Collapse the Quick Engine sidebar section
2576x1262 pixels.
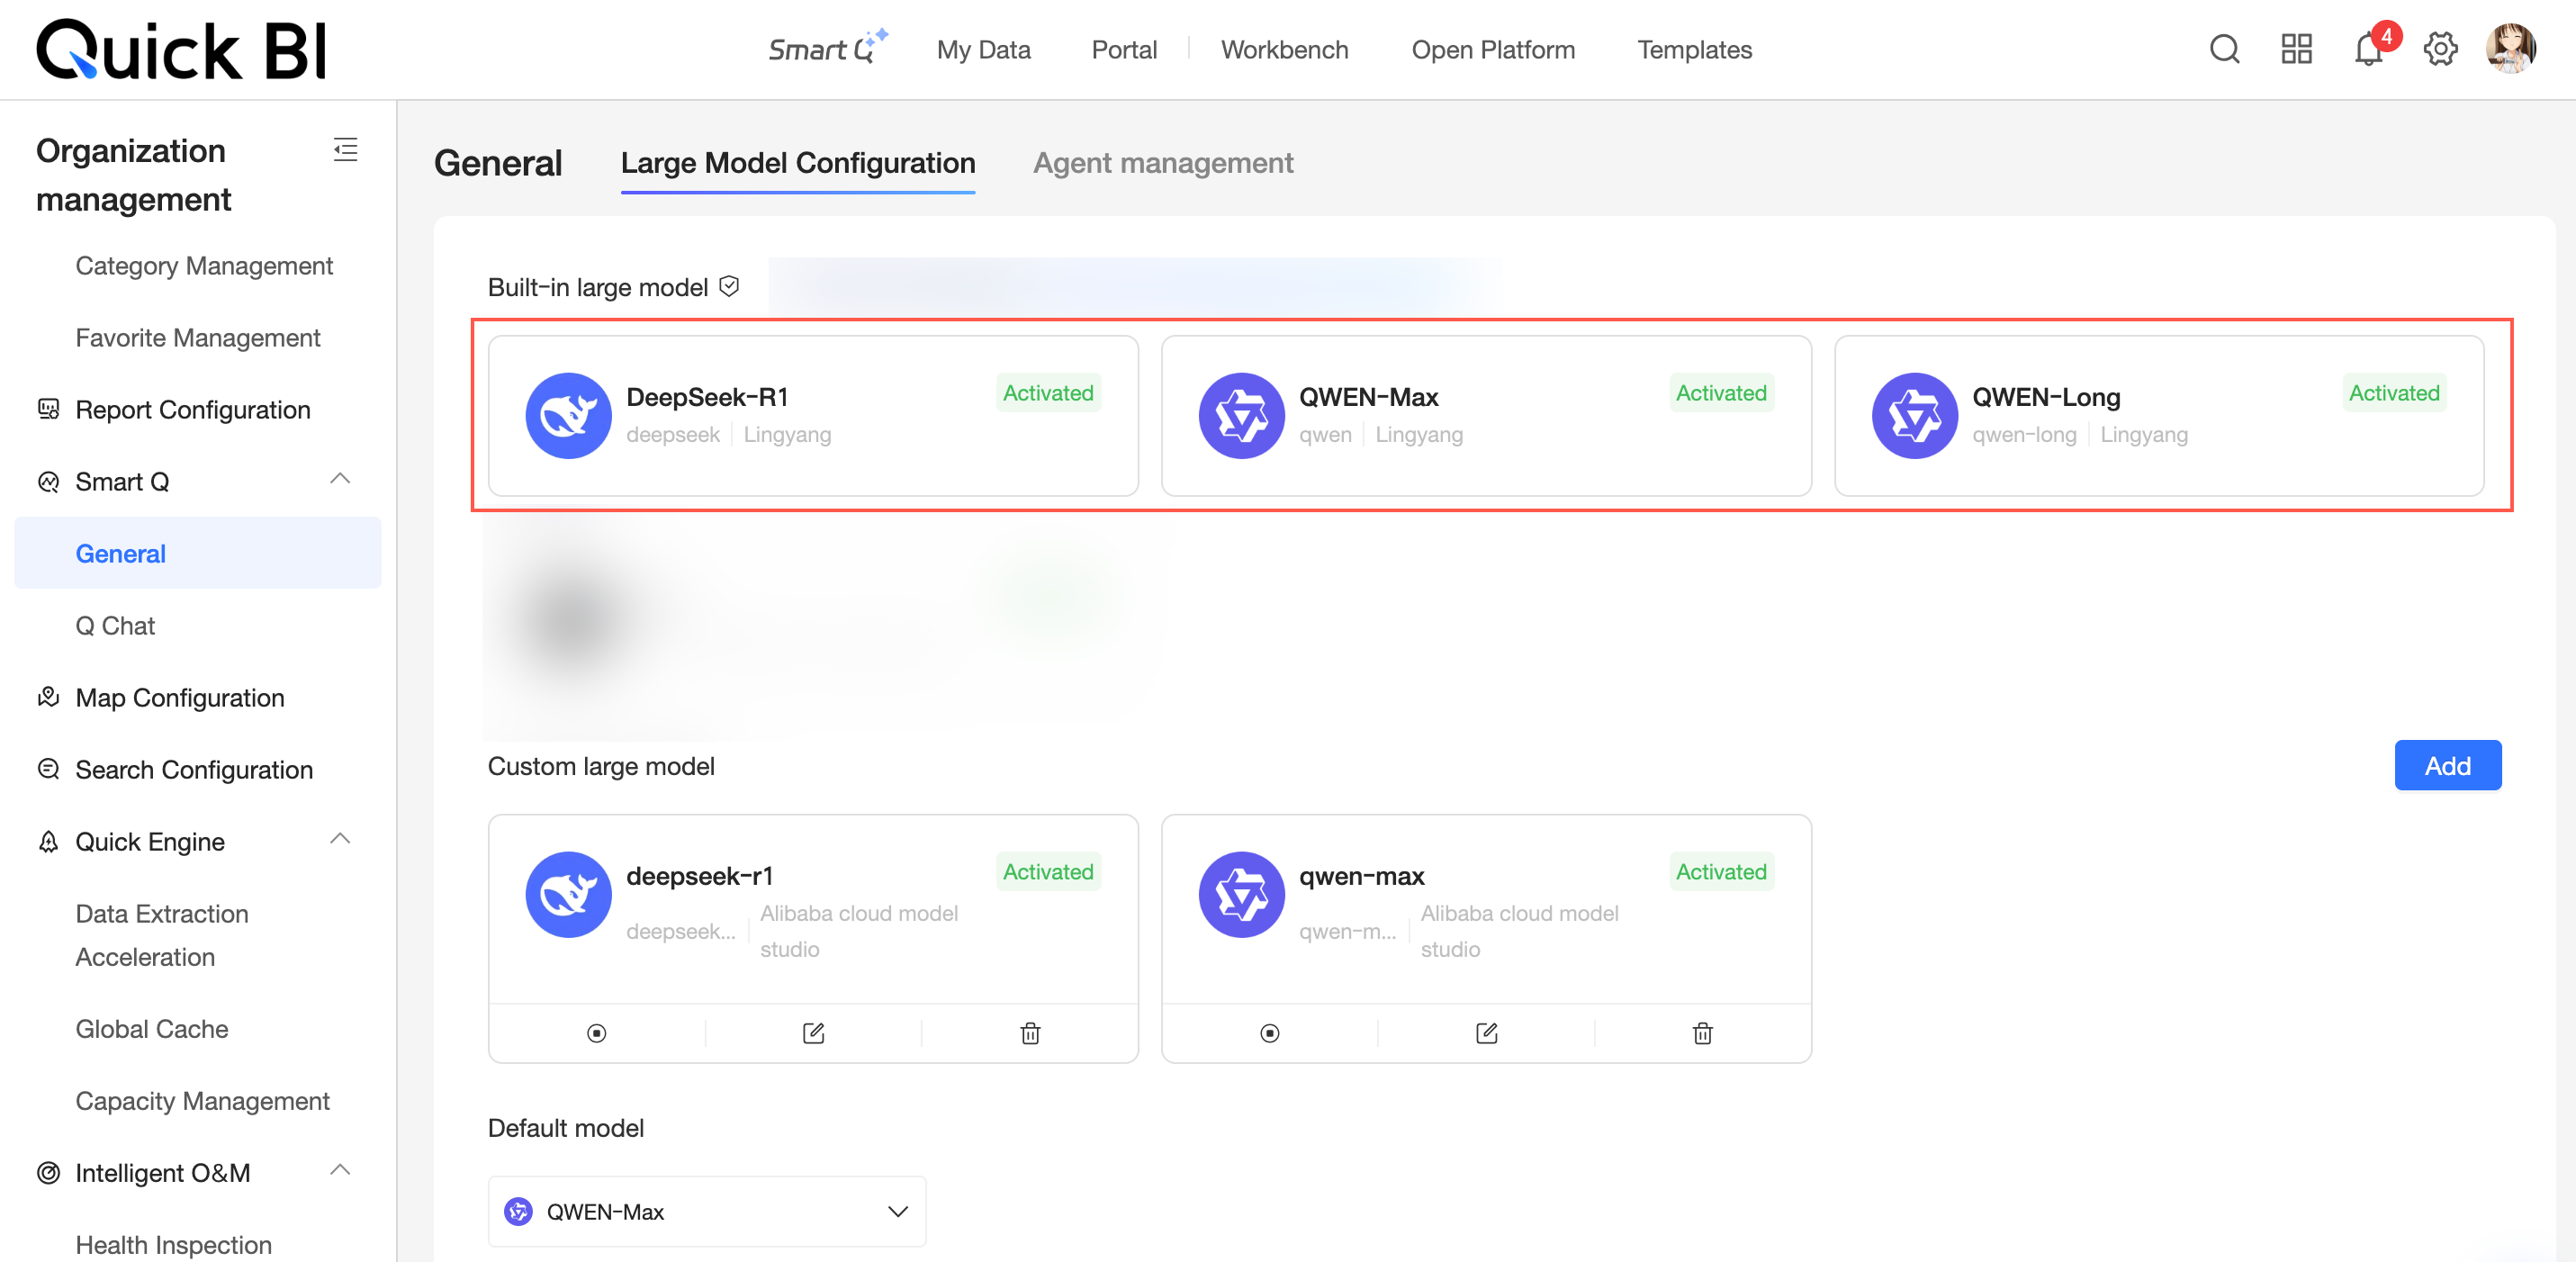tap(340, 839)
